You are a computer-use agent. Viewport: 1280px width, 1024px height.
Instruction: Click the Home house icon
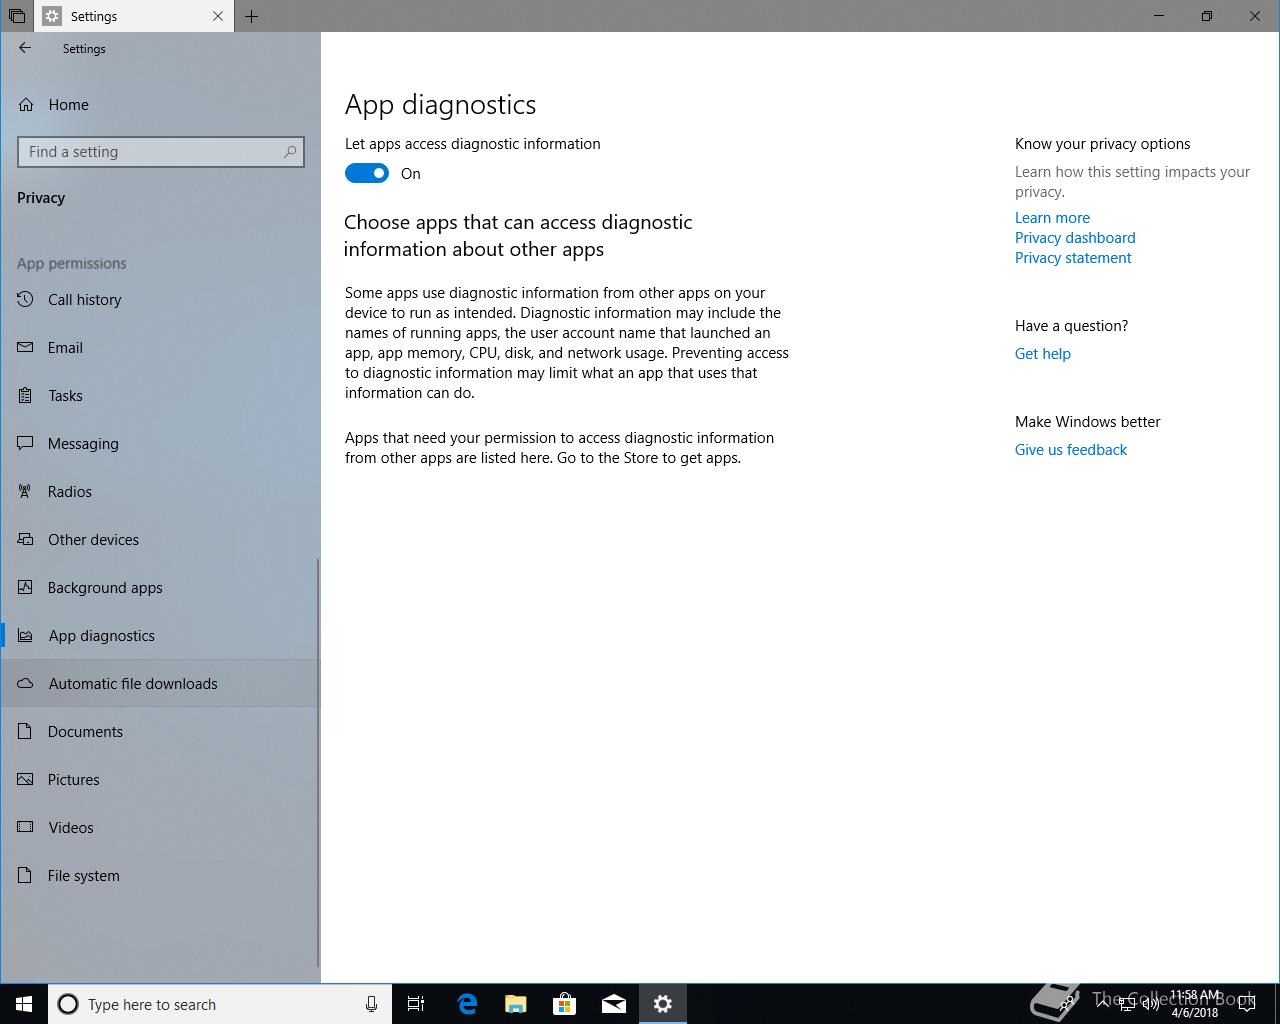tap(27, 104)
